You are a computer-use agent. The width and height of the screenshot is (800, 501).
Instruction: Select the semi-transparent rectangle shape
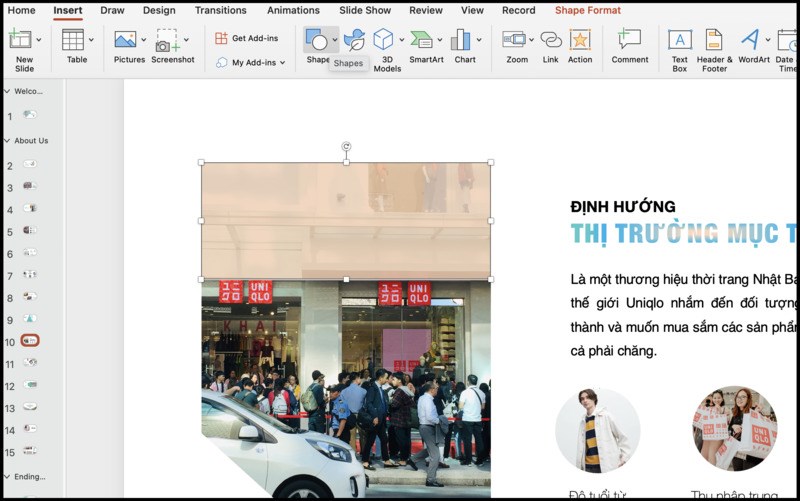(x=346, y=221)
